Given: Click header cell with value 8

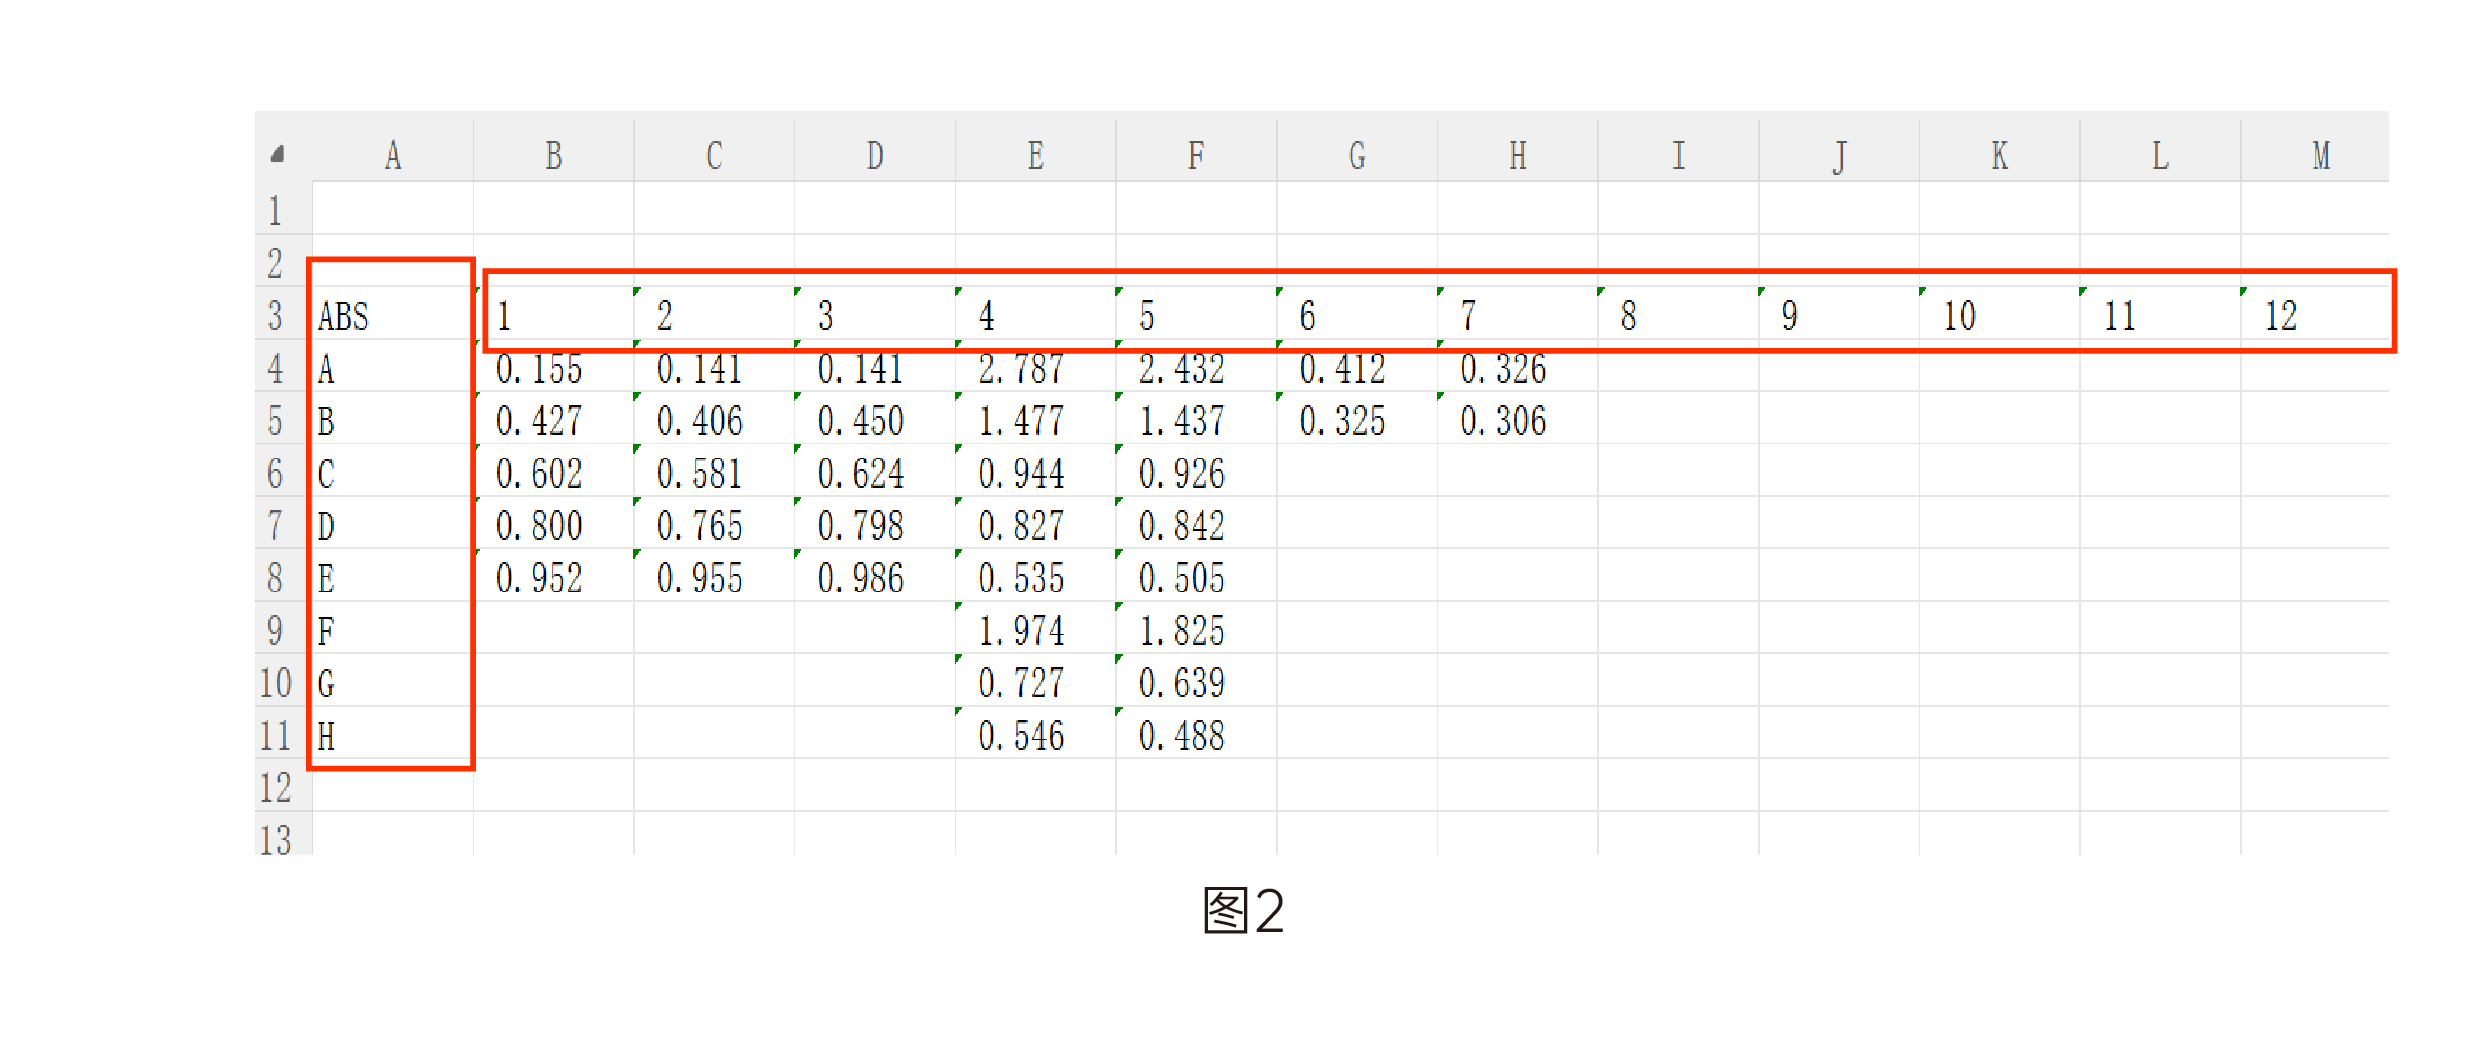Looking at the screenshot, I should coord(1679,314).
